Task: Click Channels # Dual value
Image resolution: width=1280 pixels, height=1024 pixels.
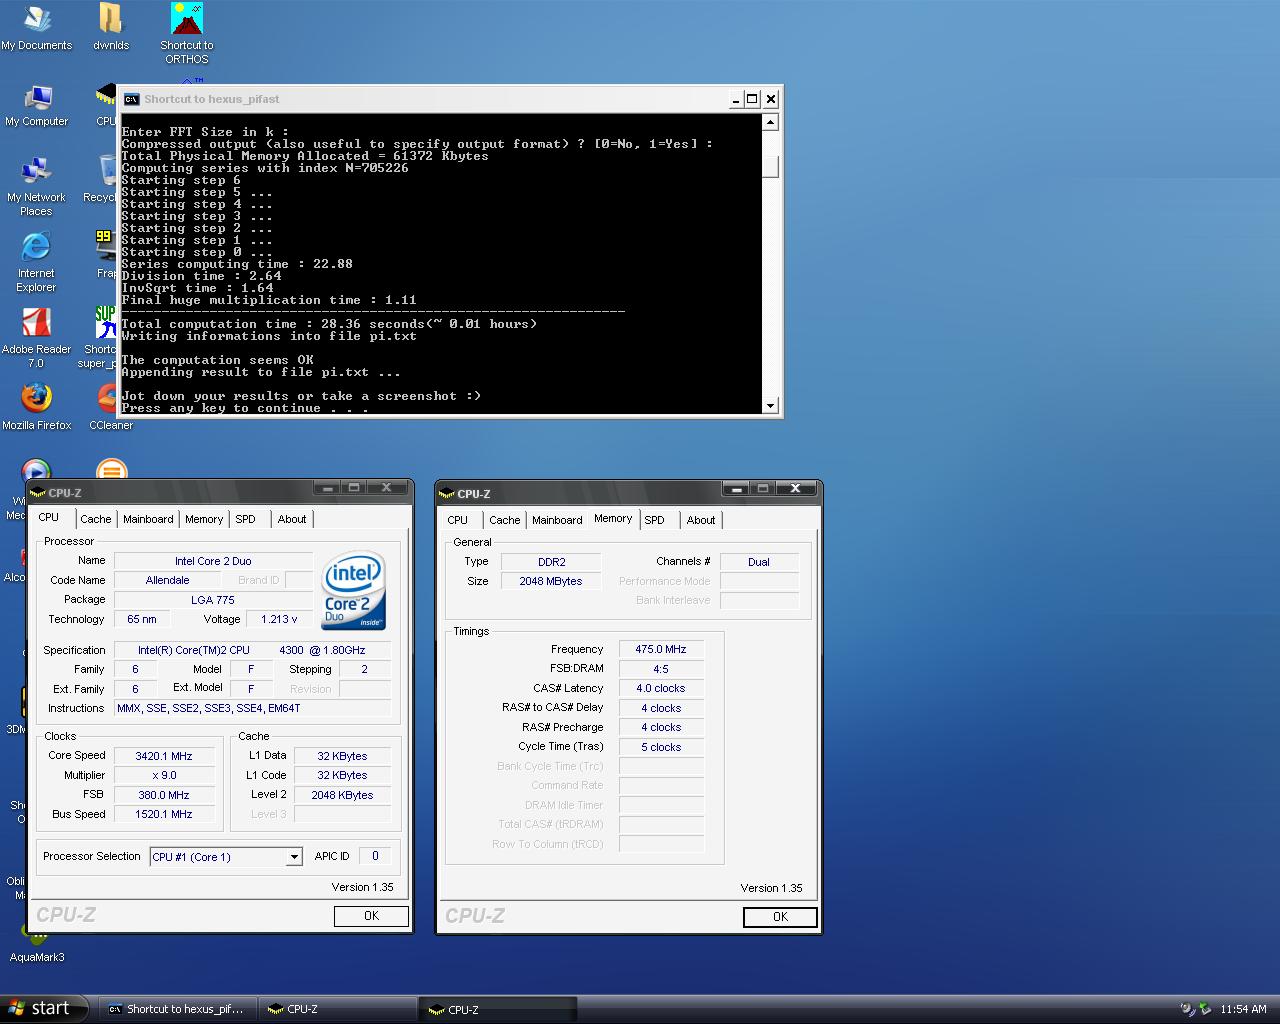Action: (759, 562)
